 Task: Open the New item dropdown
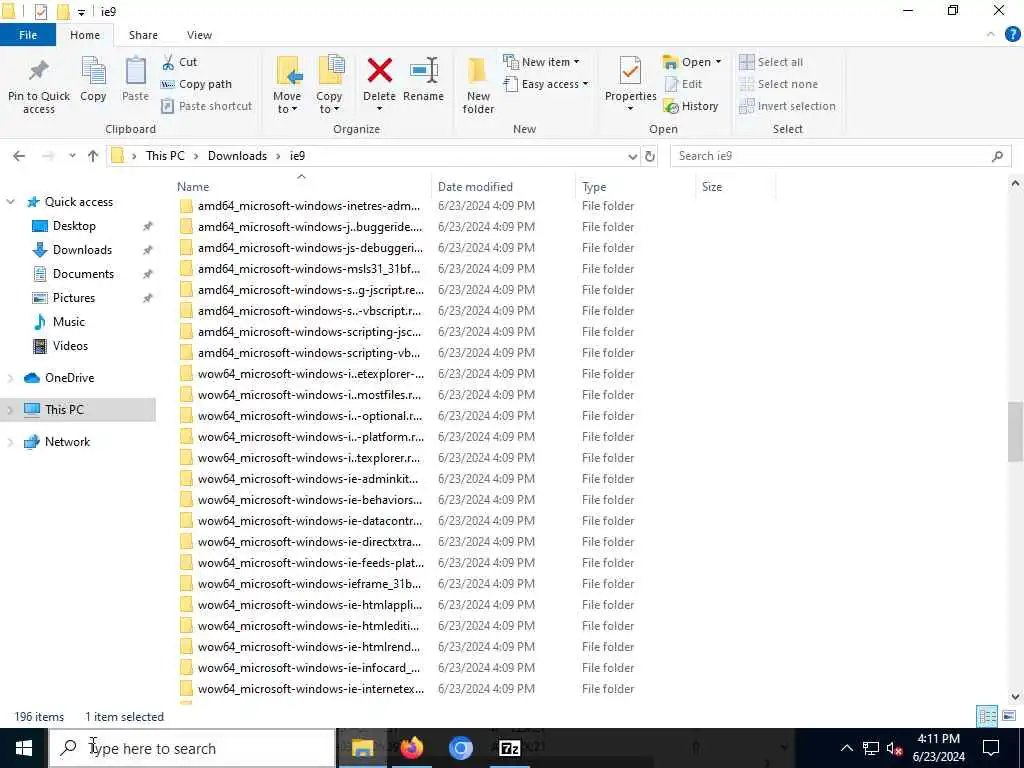[541, 62]
